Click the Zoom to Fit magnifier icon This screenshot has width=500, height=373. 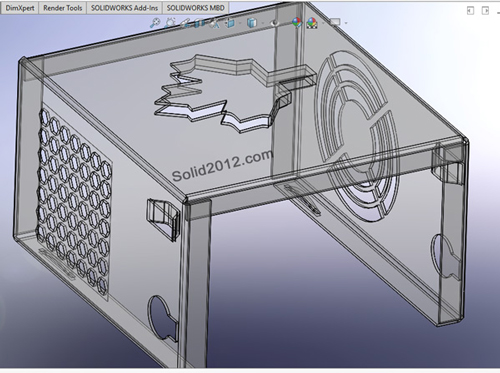(155, 23)
